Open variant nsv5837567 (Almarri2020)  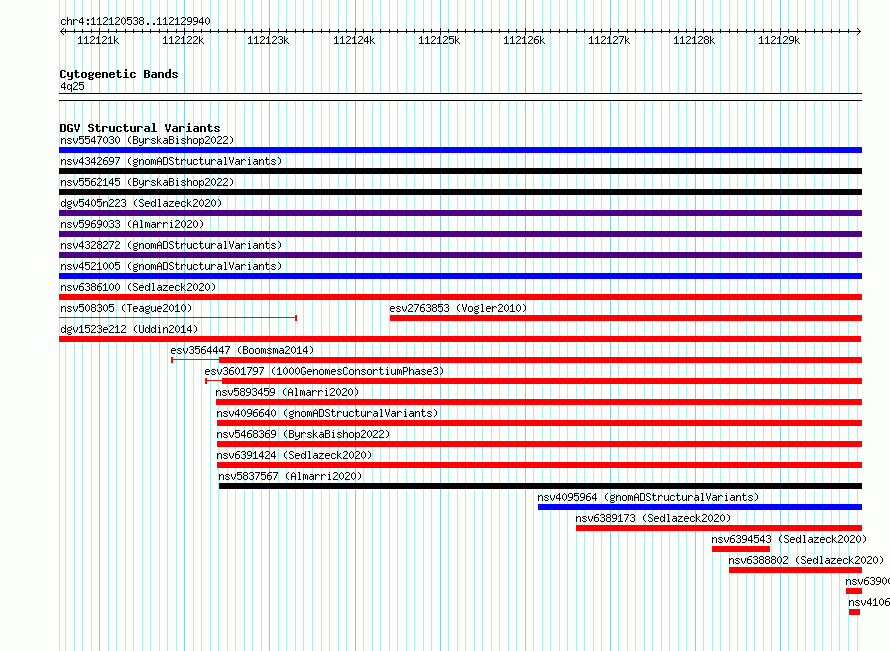(x=290, y=476)
